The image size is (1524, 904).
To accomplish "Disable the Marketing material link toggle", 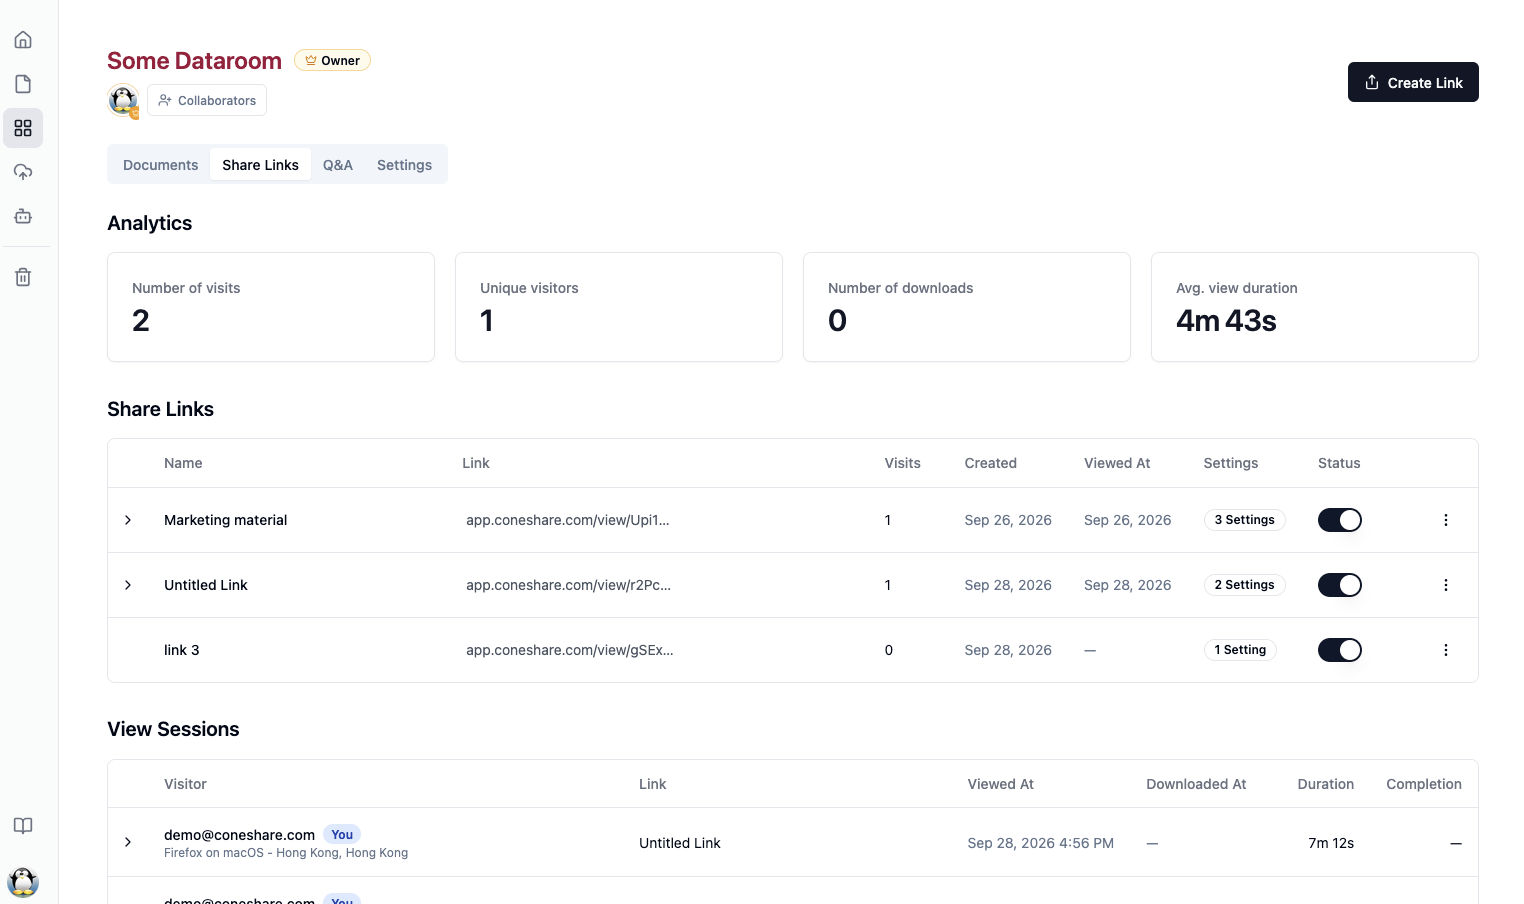I will (x=1339, y=520).
